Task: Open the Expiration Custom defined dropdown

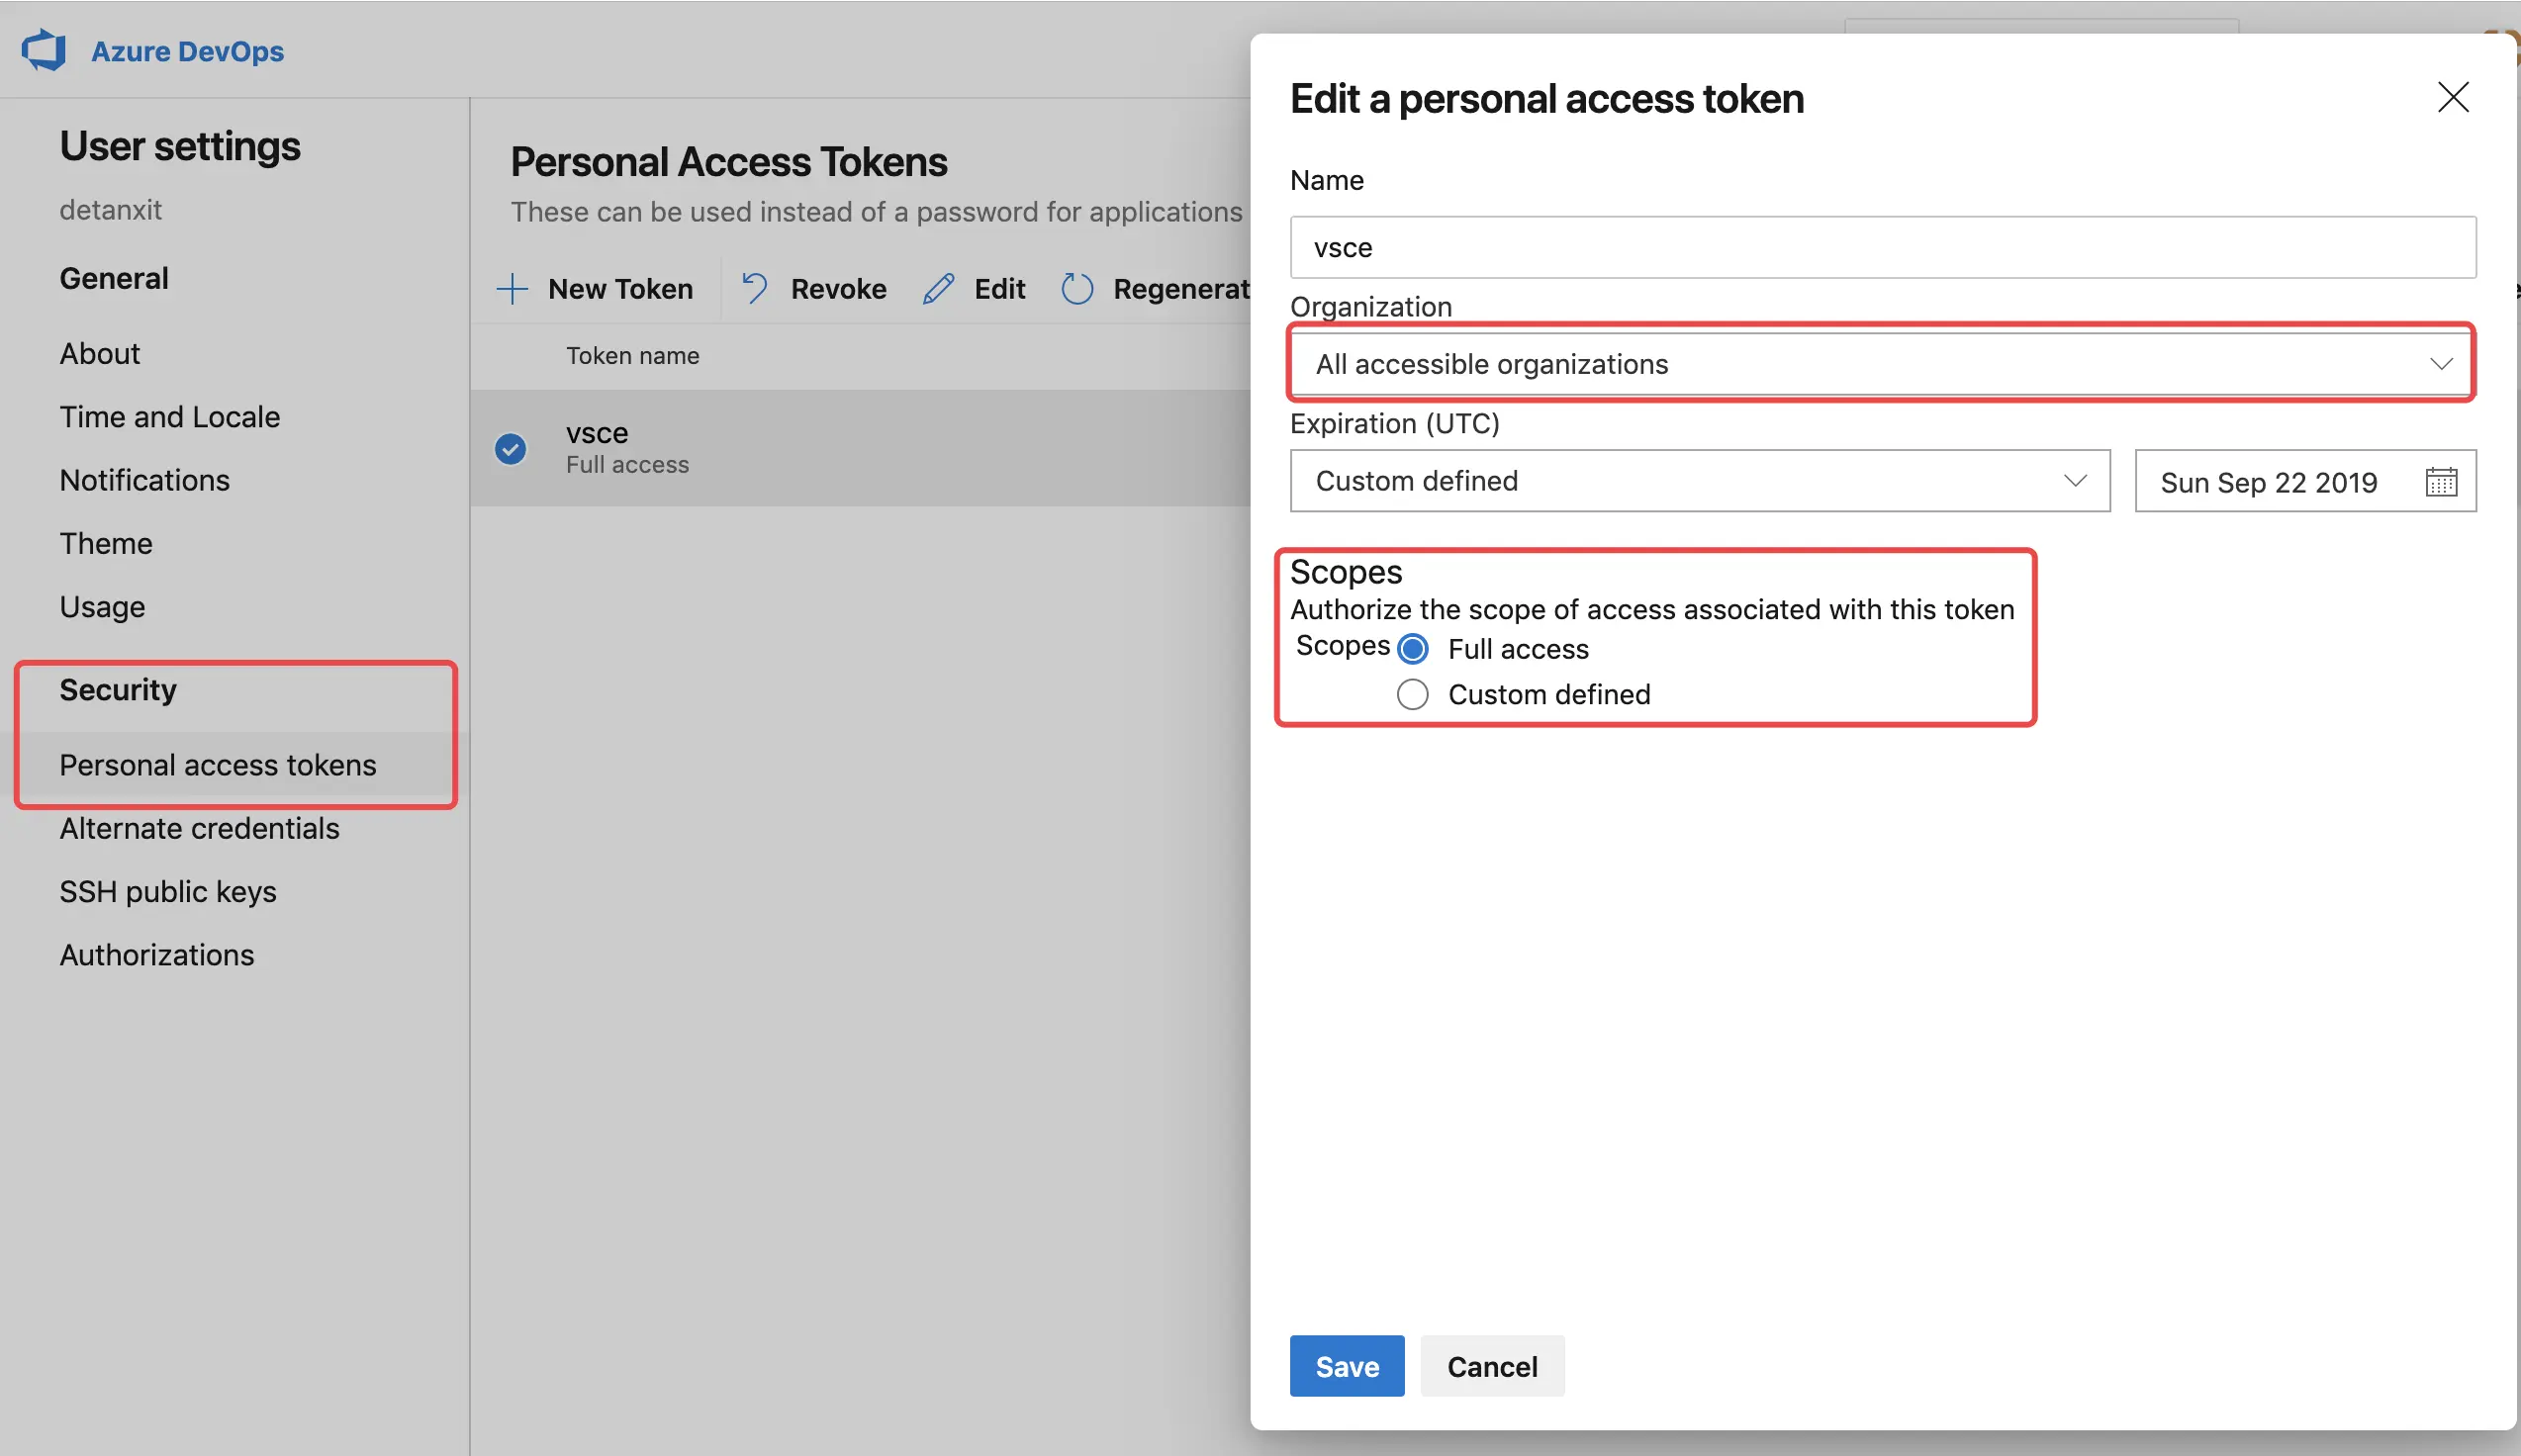Action: click(x=1698, y=481)
